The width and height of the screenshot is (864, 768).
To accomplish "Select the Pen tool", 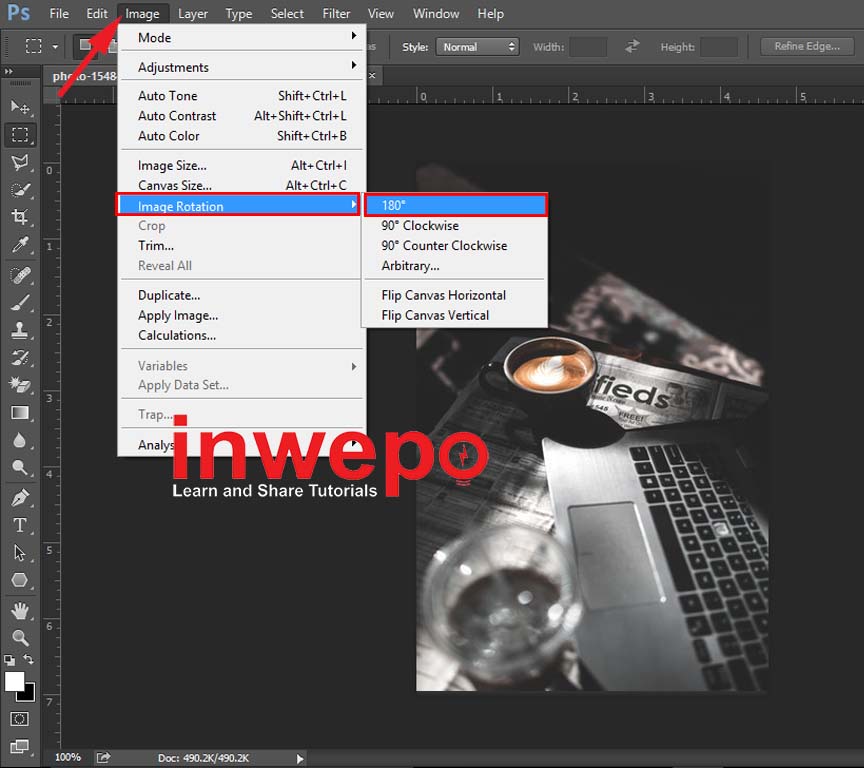I will [x=20, y=498].
